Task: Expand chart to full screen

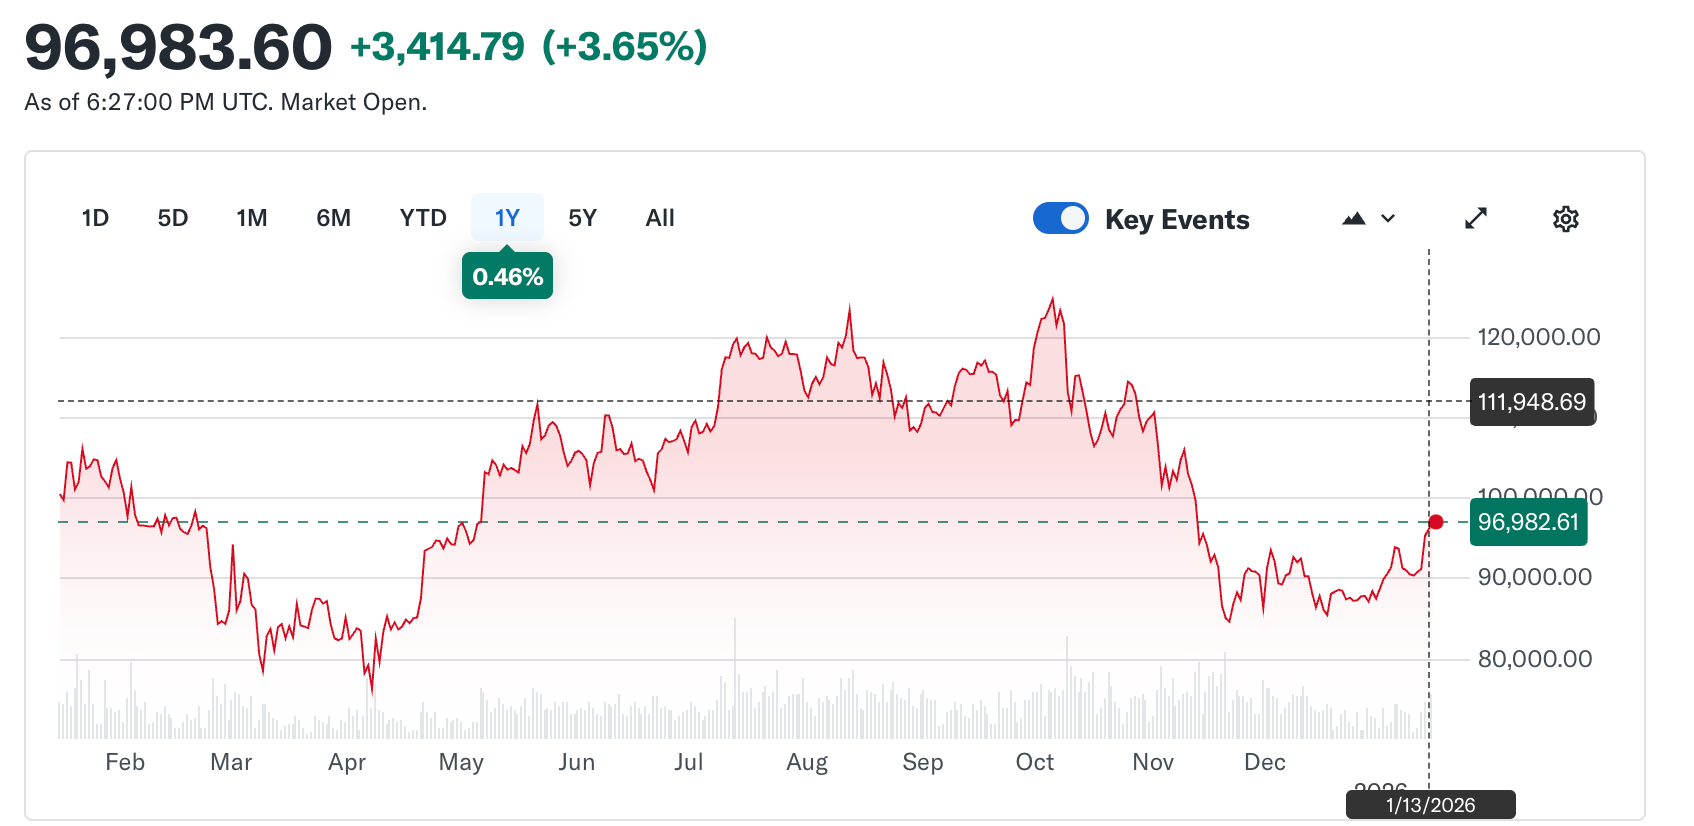Action: click(1476, 218)
